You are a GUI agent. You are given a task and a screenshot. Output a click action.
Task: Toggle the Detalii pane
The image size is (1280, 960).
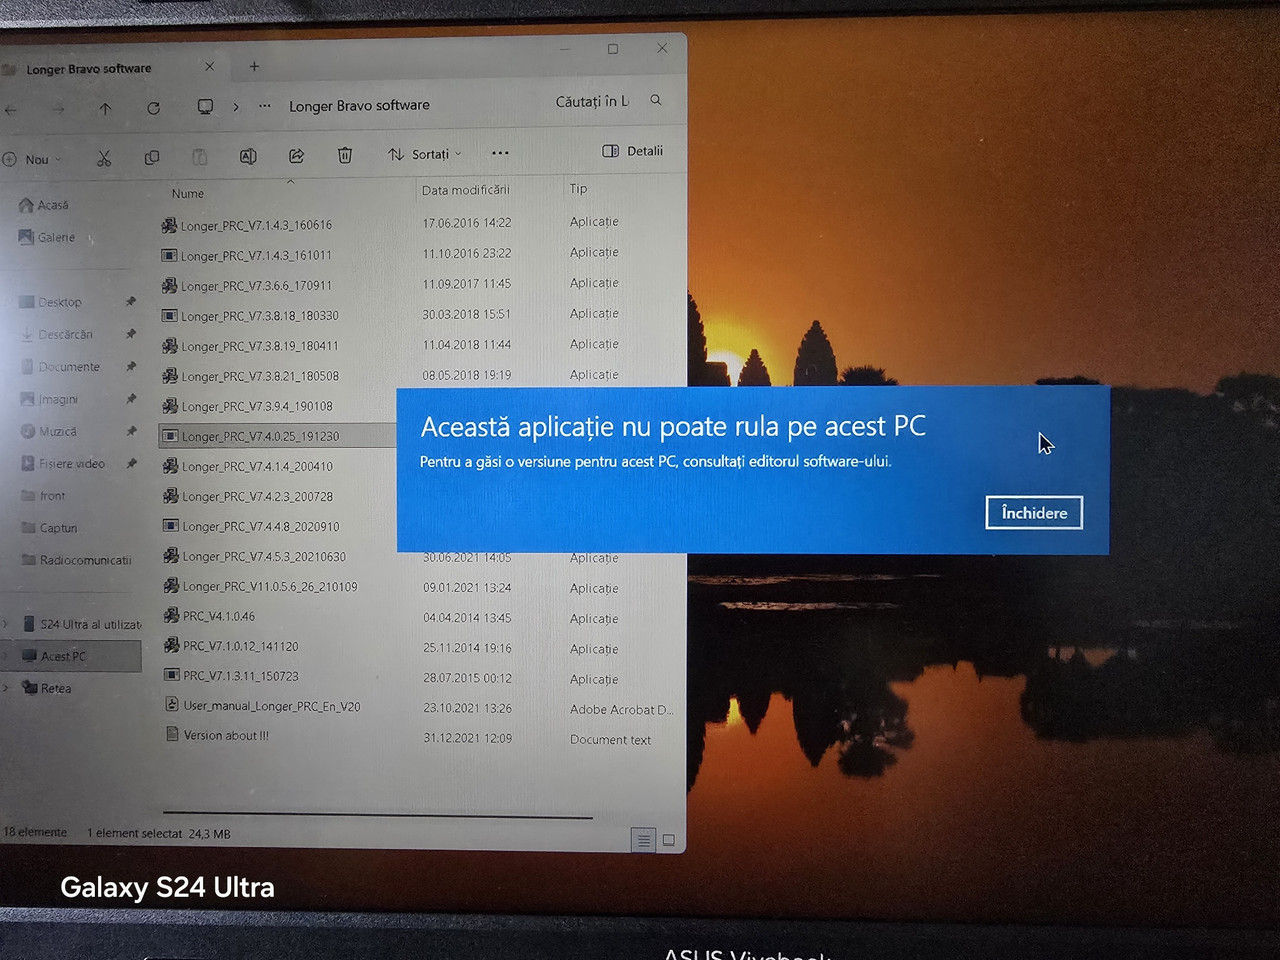632,151
